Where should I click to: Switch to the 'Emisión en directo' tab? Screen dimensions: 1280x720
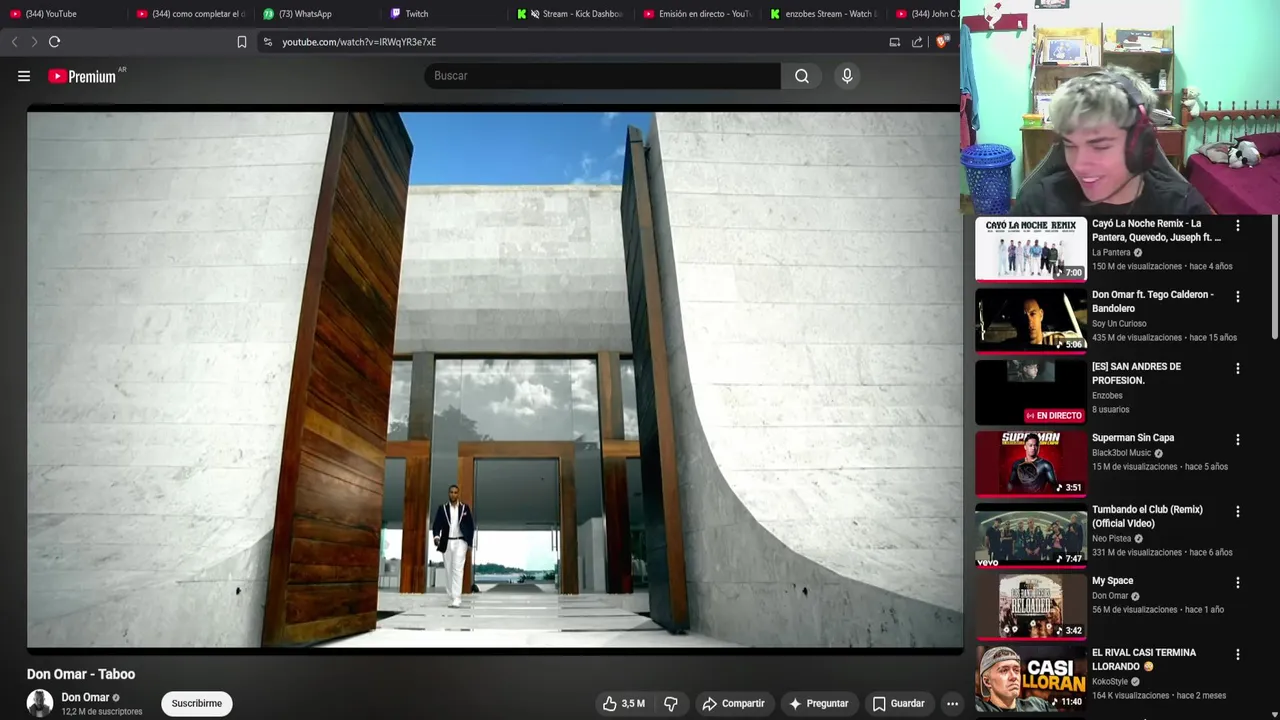pos(698,14)
